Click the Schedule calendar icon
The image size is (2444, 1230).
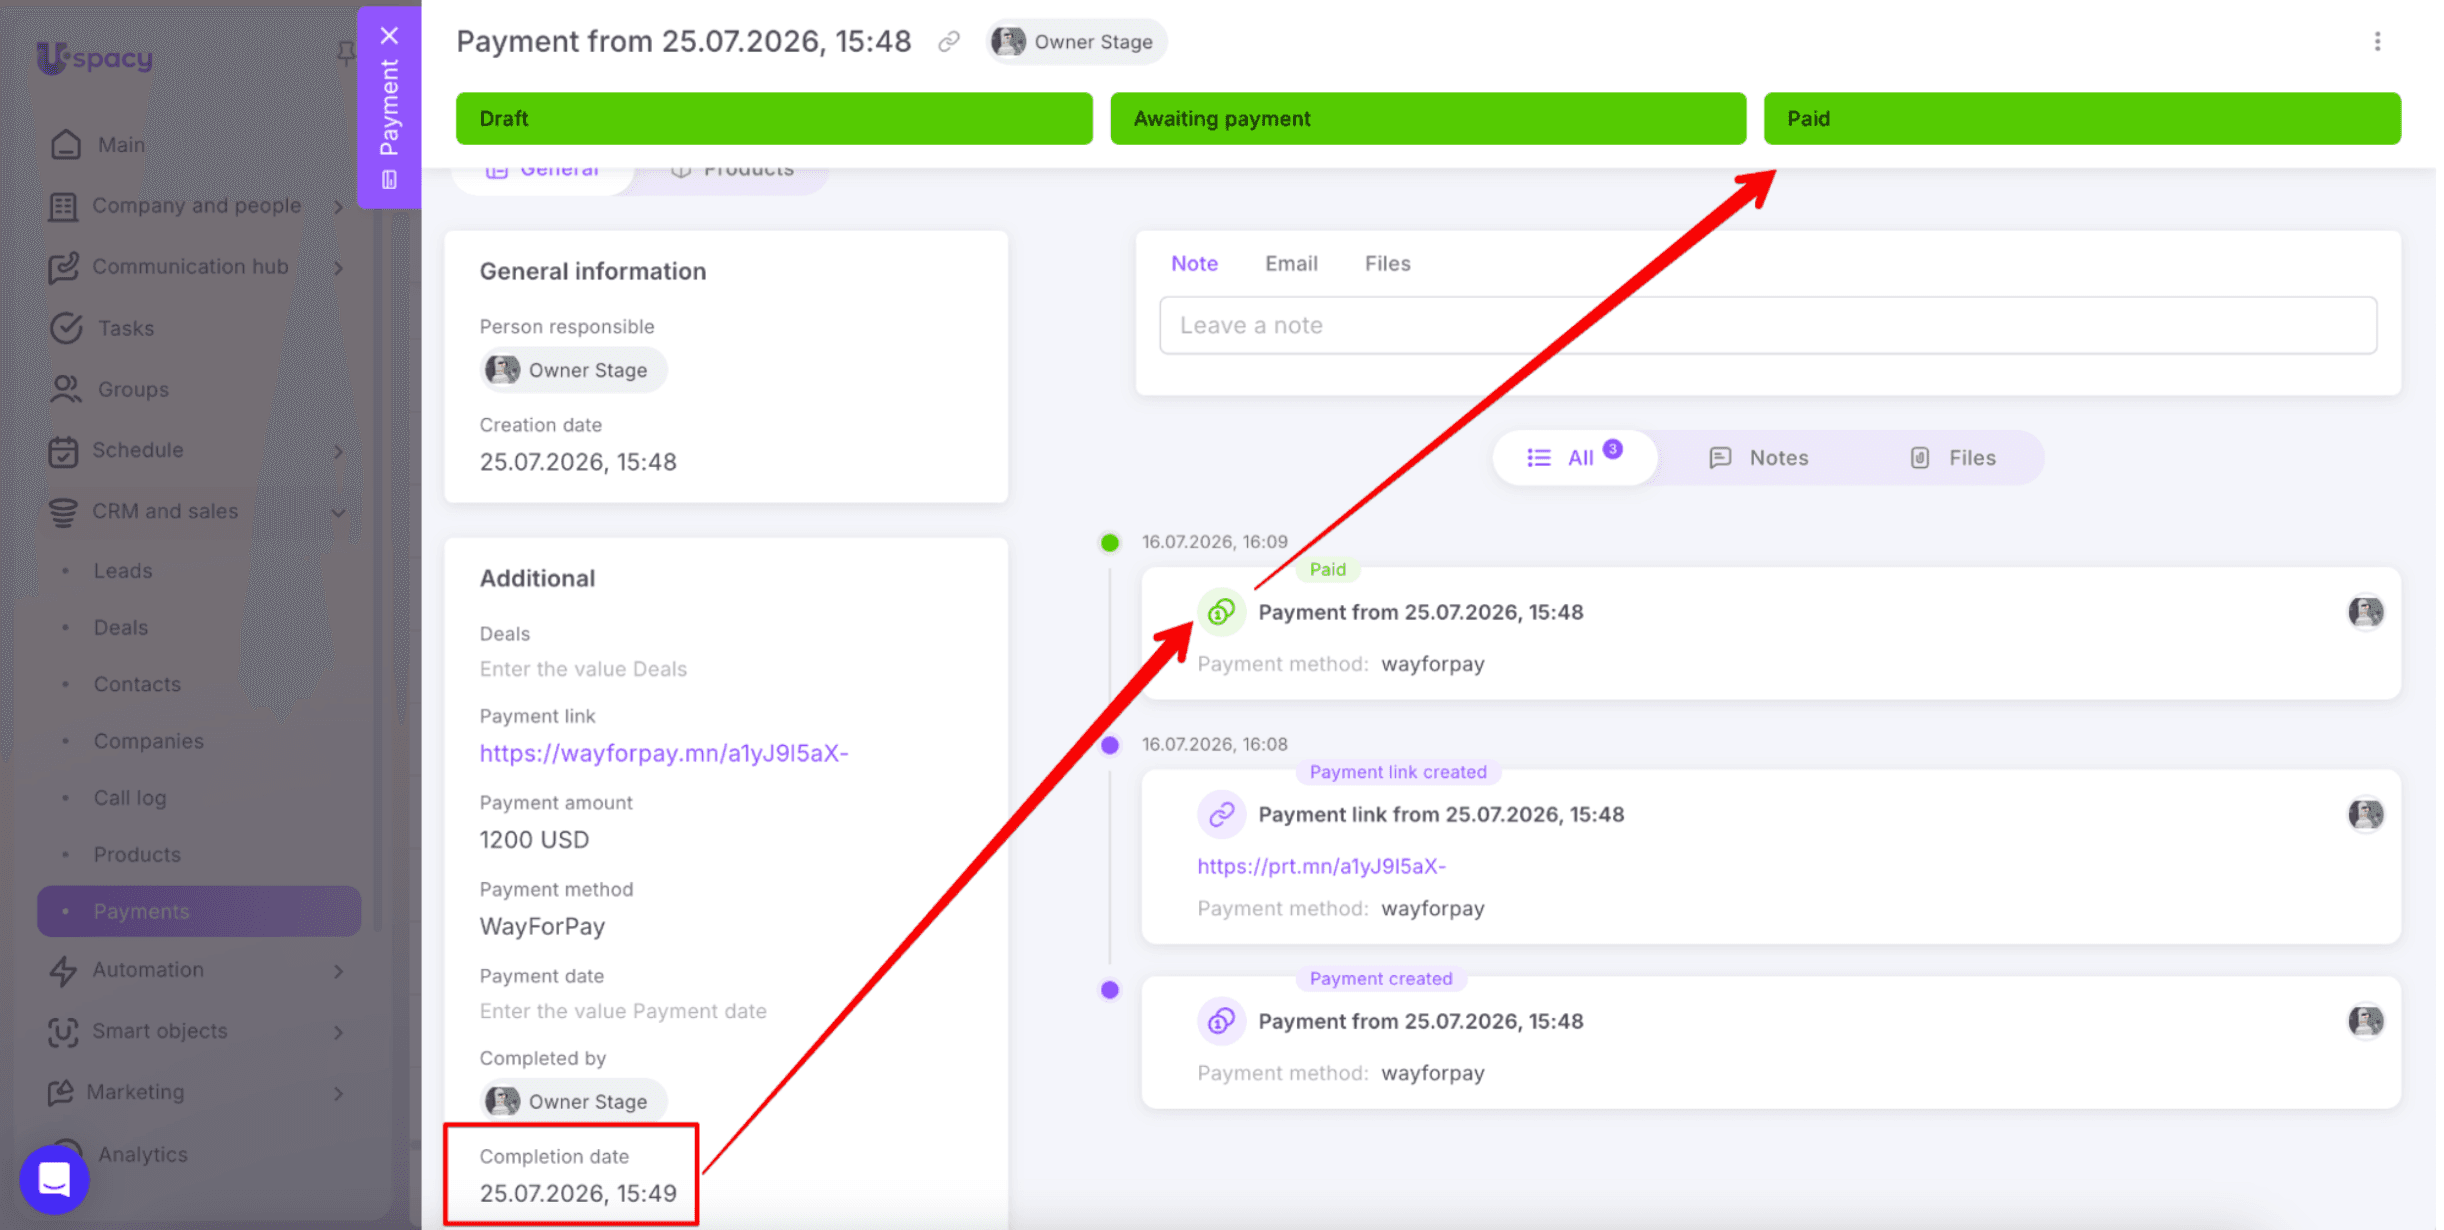pyautogui.click(x=63, y=451)
